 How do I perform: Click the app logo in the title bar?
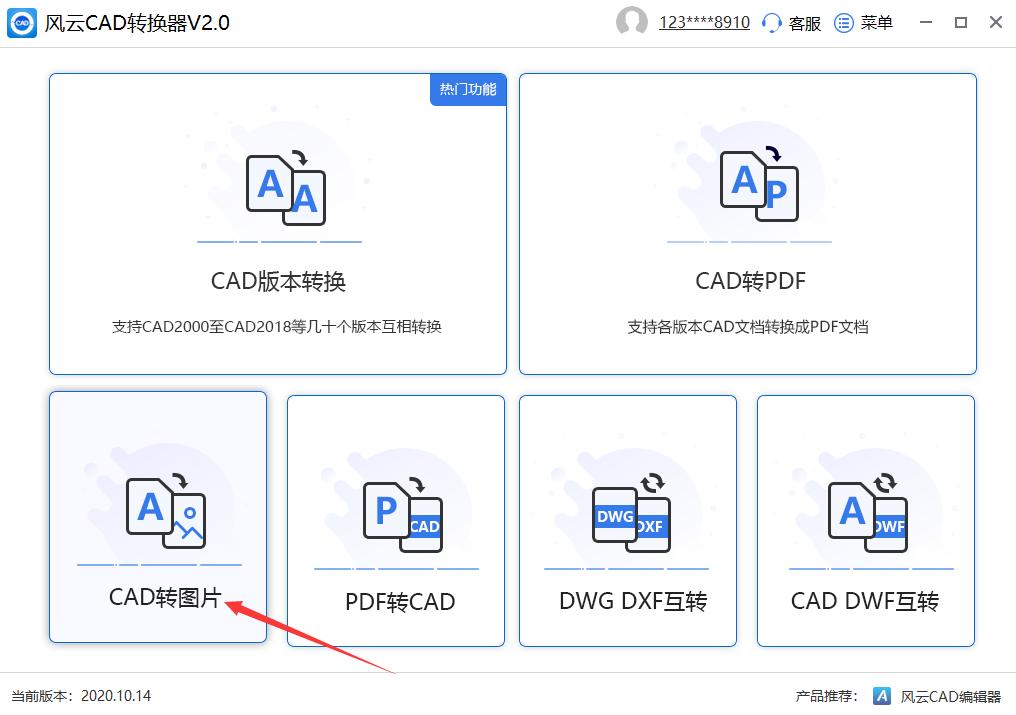pos(22,22)
